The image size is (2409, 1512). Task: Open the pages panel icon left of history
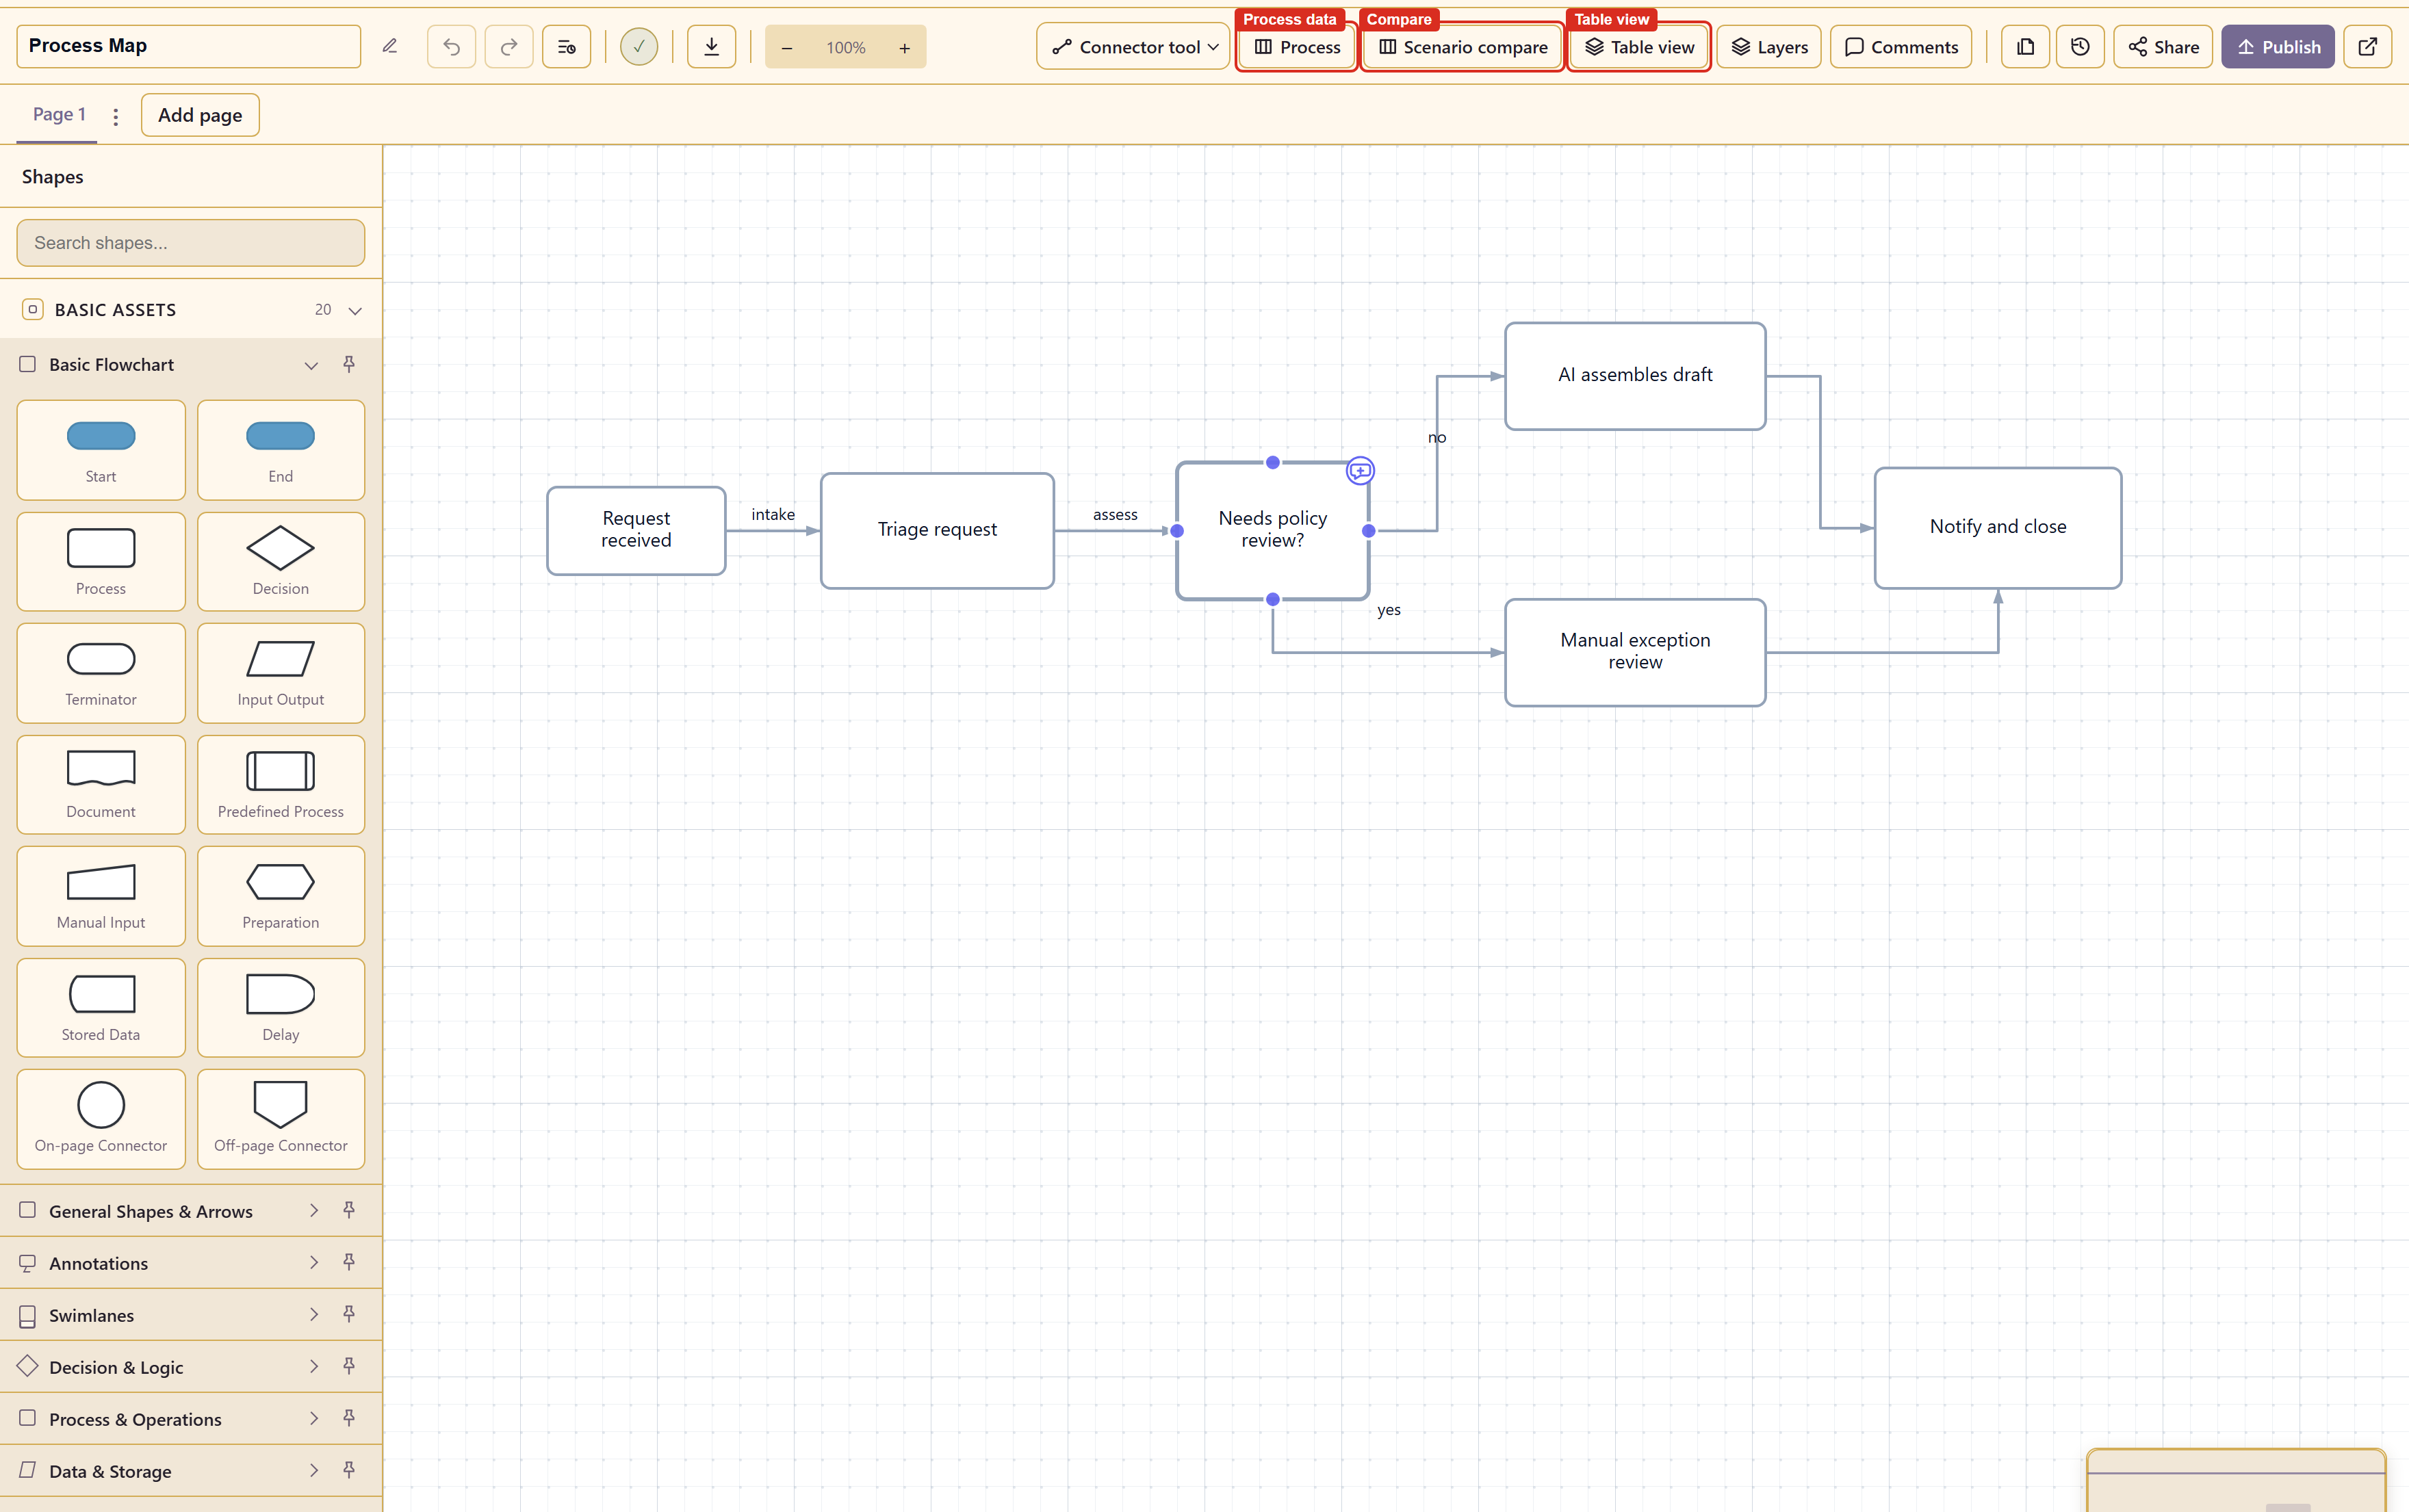(x=2026, y=47)
